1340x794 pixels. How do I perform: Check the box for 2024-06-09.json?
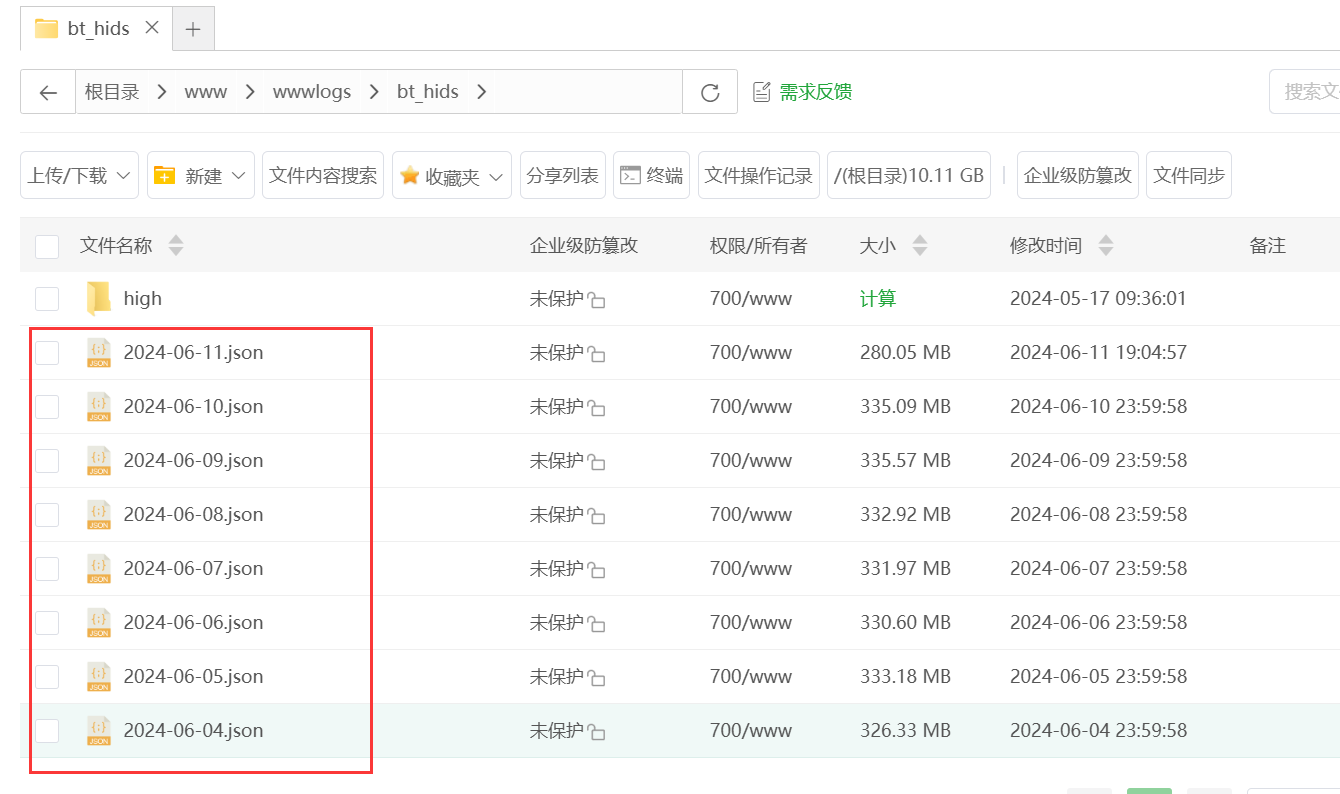(47, 460)
